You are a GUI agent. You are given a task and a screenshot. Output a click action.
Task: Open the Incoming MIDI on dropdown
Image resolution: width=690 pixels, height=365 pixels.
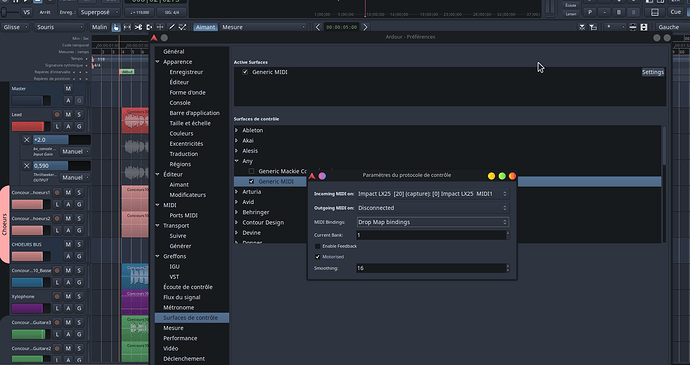[433, 194]
